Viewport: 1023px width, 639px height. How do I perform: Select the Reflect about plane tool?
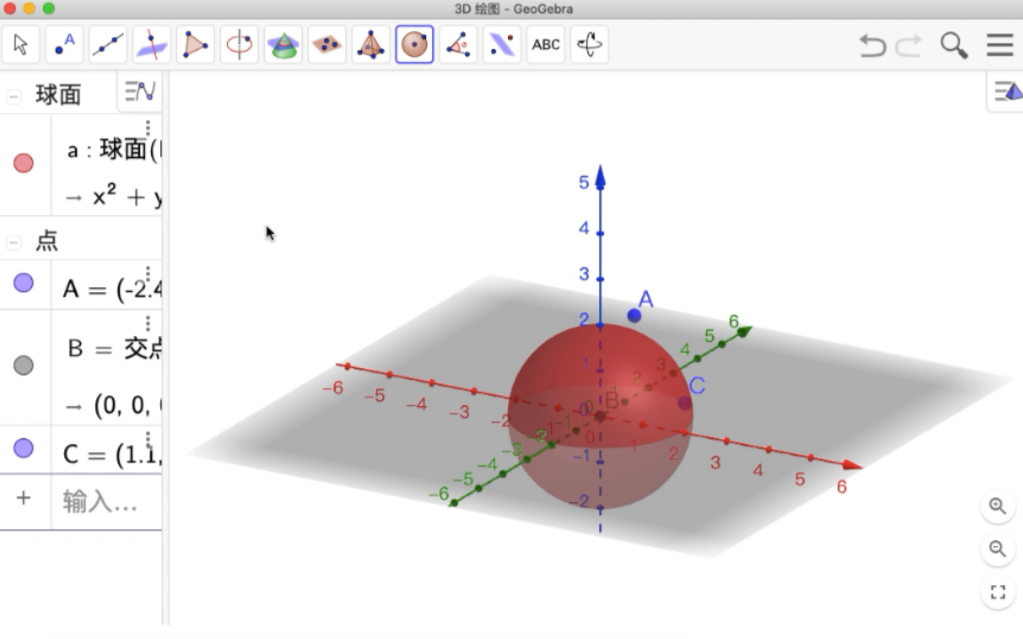[x=502, y=45]
